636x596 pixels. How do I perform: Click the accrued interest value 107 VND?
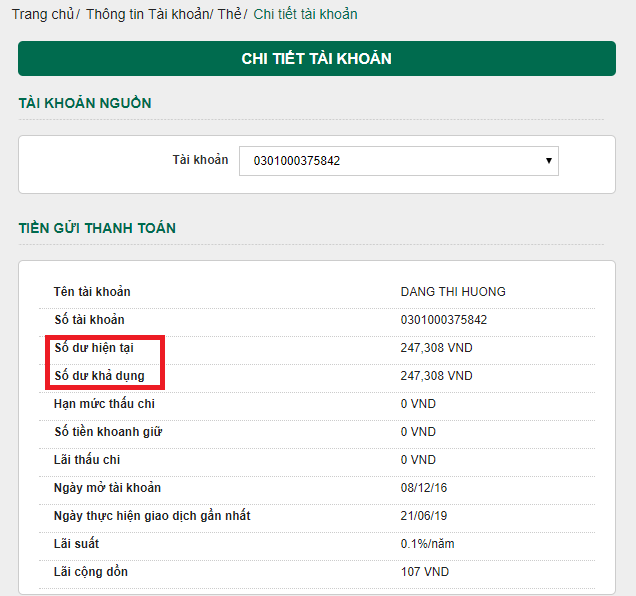coord(425,572)
